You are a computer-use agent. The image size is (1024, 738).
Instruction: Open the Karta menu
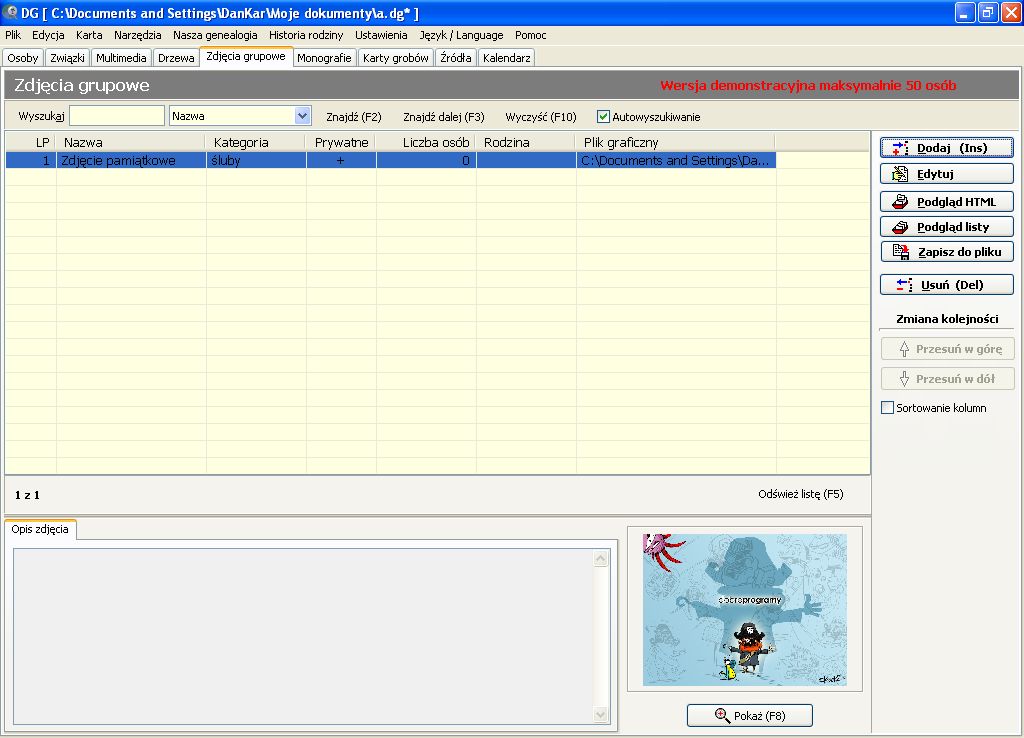(x=89, y=35)
